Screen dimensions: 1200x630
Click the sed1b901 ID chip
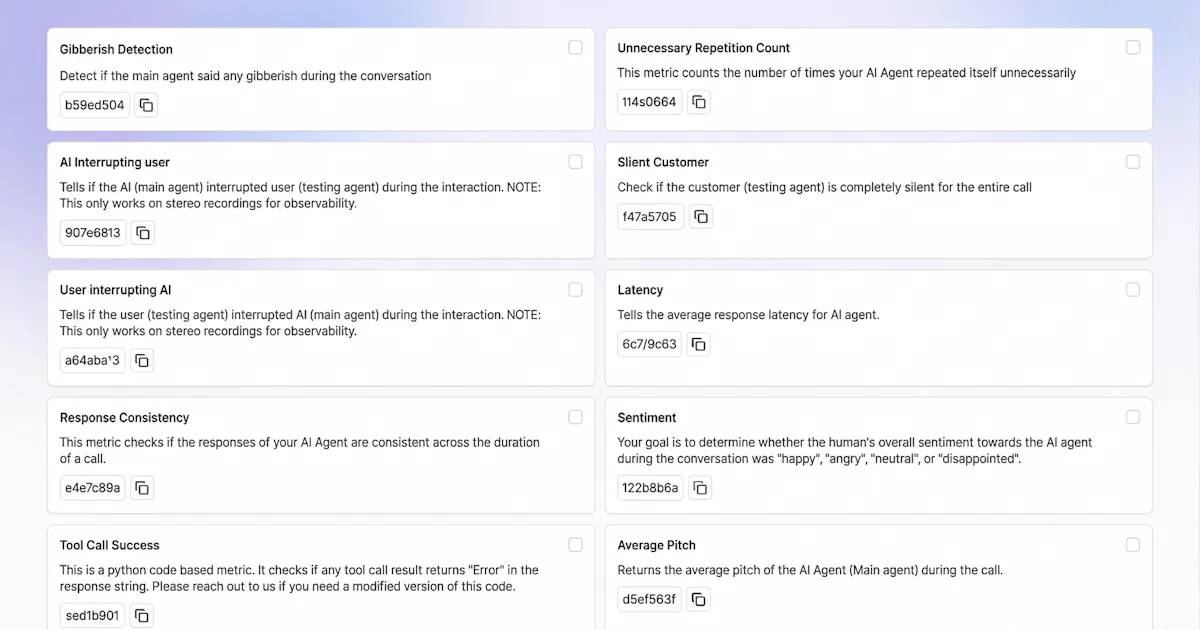(x=92, y=616)
